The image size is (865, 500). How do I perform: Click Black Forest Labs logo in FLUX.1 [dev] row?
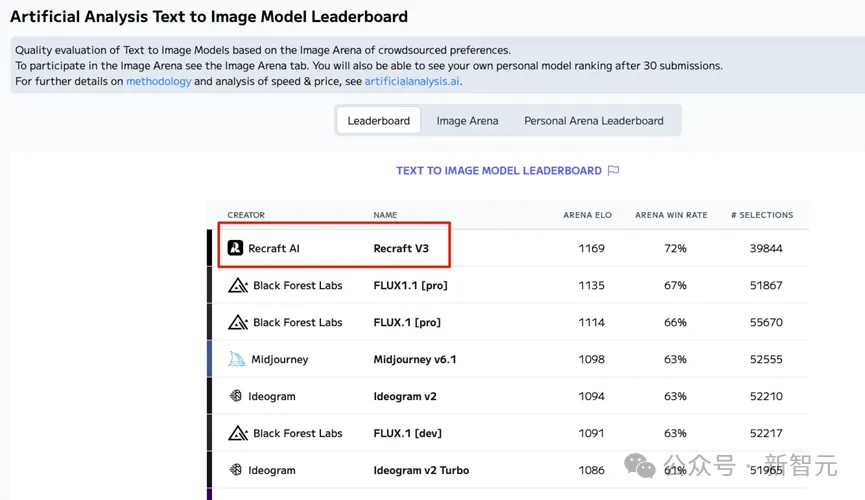(238, 433)
